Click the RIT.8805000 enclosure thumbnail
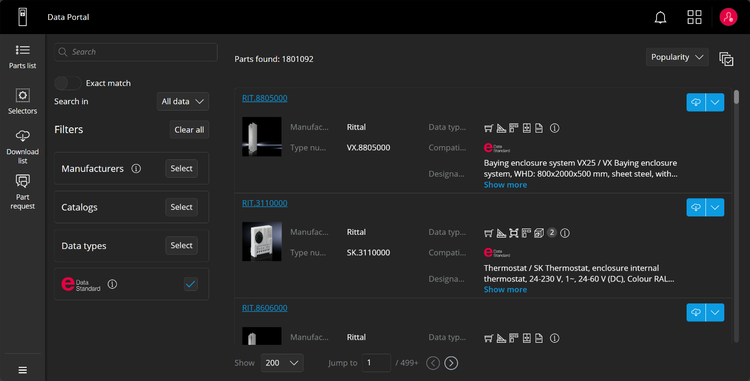The width and height of the screenshot is (750, 381). coord(262,137)
